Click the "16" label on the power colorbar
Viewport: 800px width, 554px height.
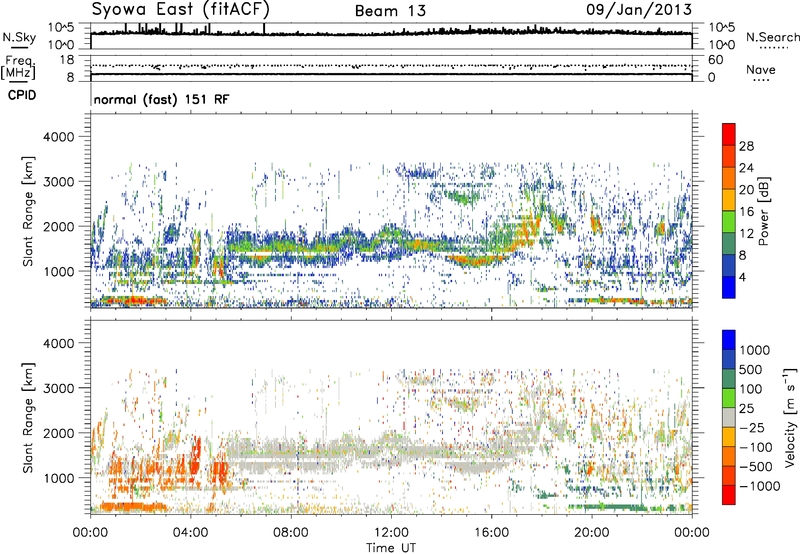coord(746,212)
